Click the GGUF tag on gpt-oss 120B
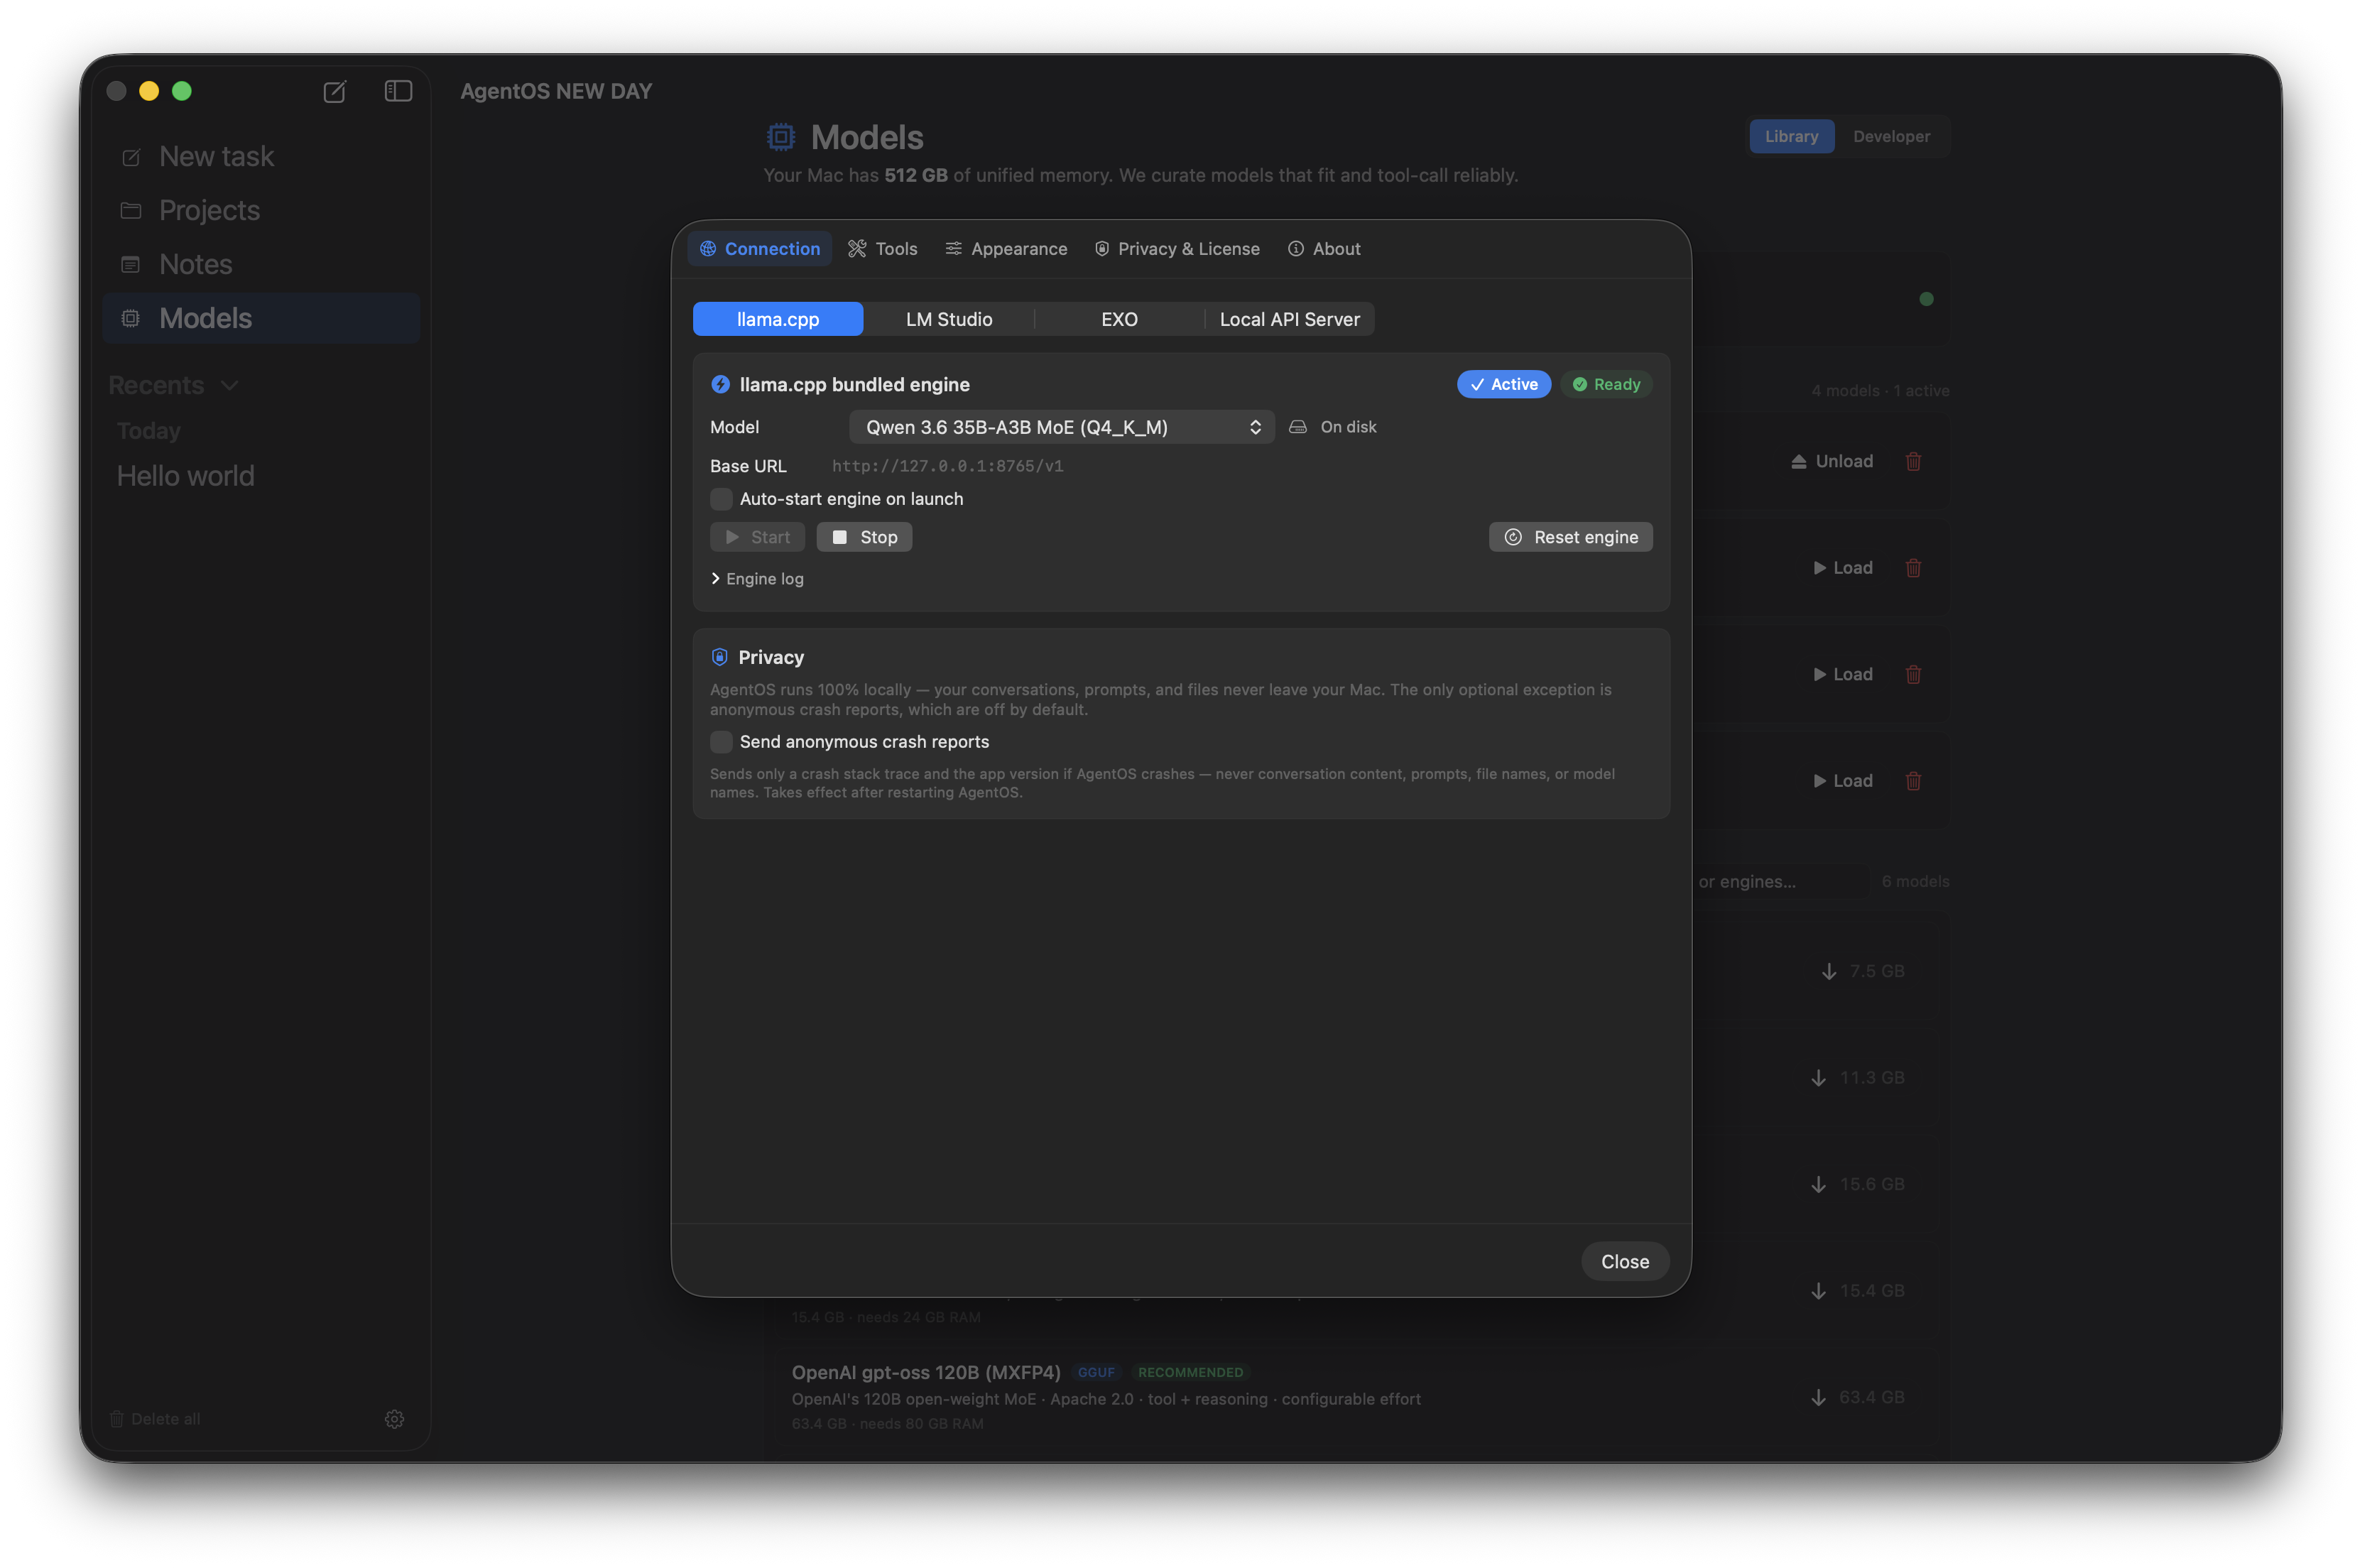The image size is (2362, 1568). click(x=1095, y=1372)
